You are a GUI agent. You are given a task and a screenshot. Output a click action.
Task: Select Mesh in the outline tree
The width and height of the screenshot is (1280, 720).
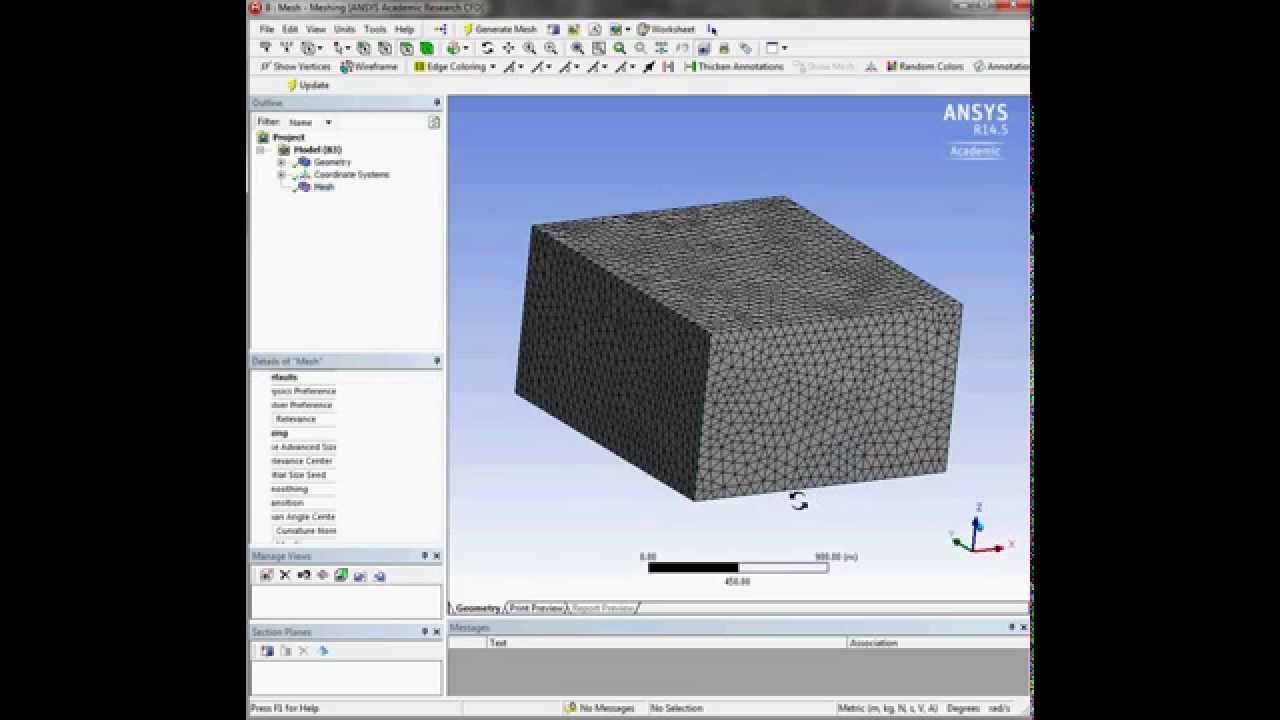(x=323, y=187)
